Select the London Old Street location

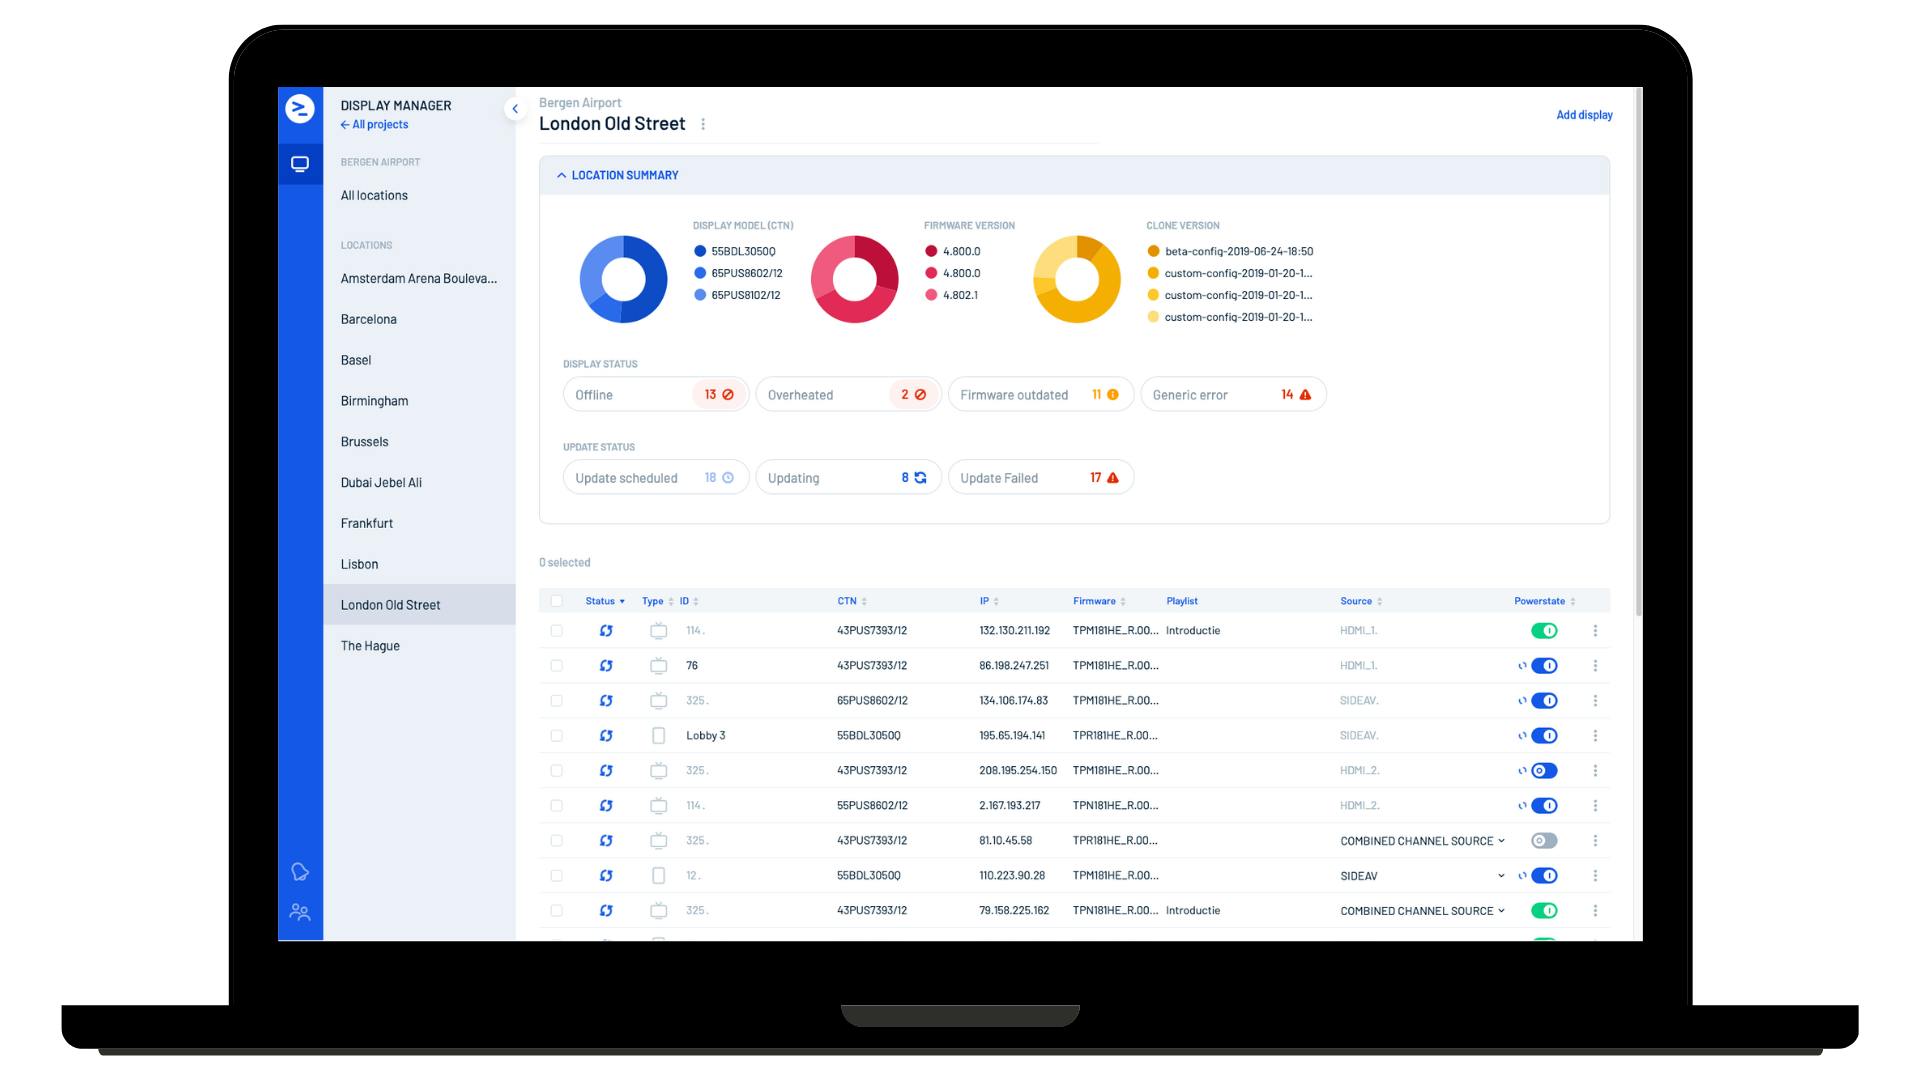tap(390, 604)
